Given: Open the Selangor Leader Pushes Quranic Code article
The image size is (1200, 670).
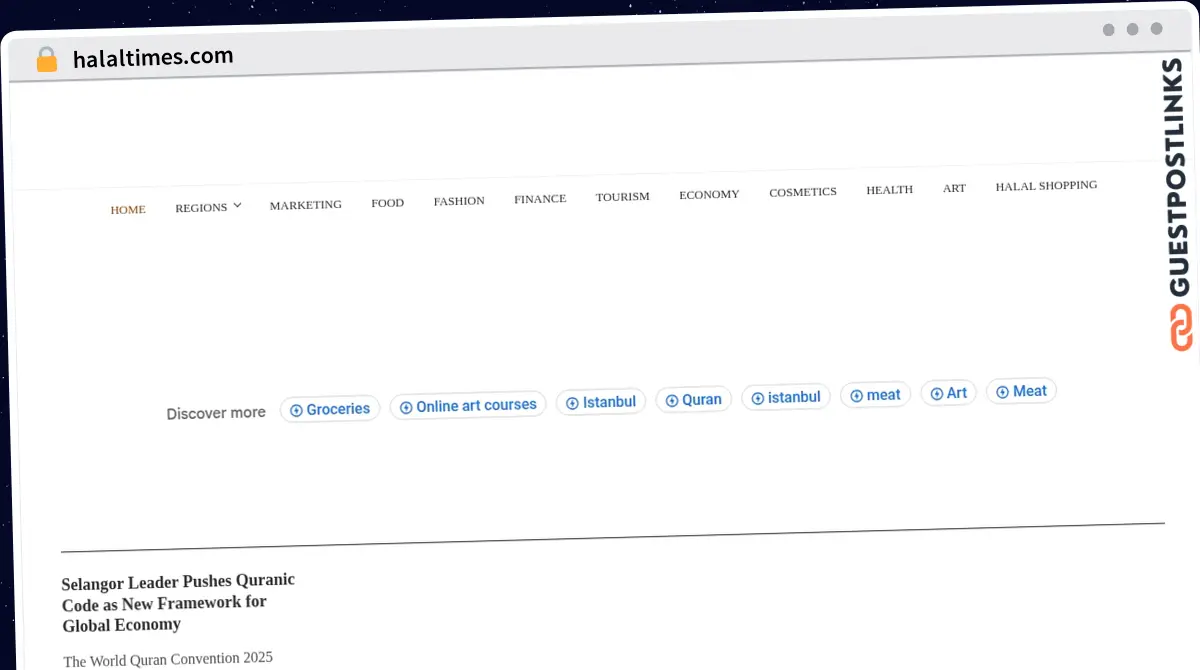Looking at the screenshot, I should pos(178,603).
